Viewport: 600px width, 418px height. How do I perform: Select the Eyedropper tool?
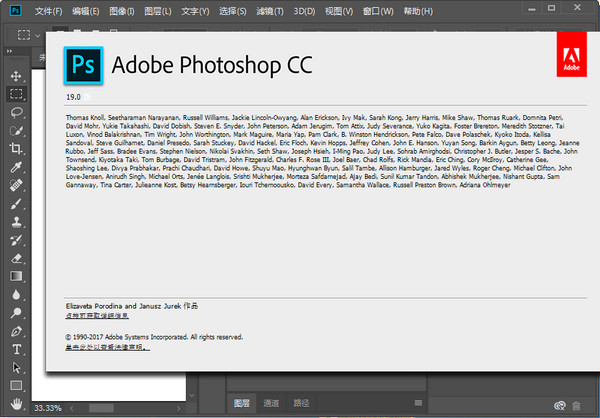pyautogui.click(x=16, y=167)
